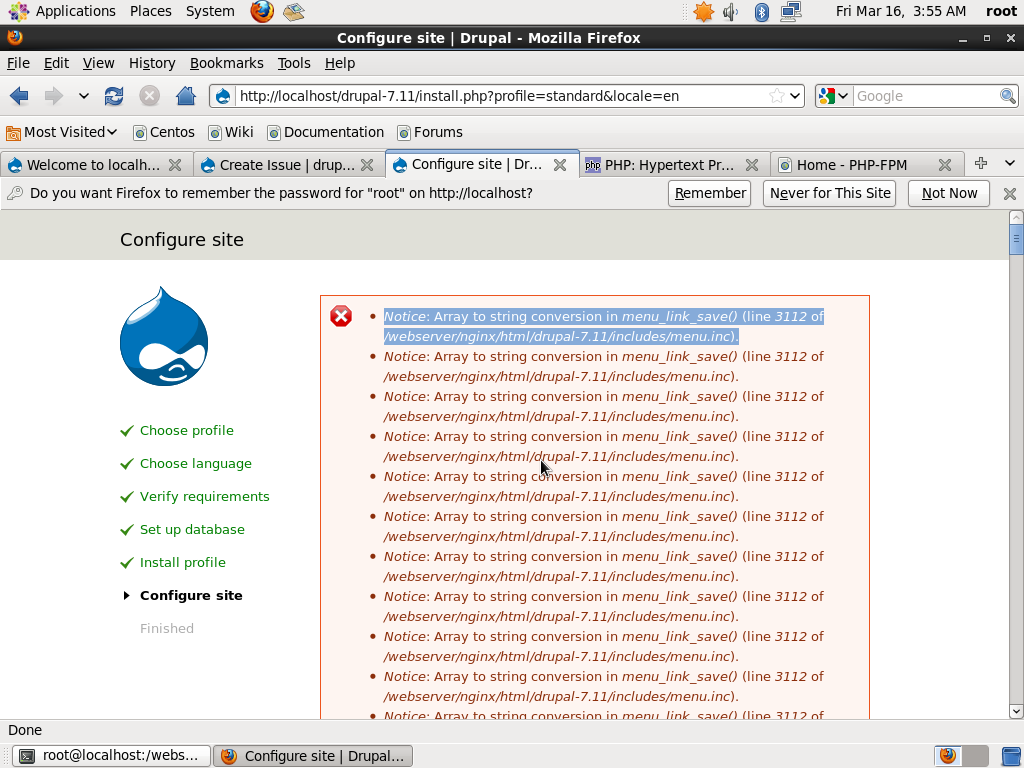This screenshot has height=768, width=1024.
Task: Dismiss the password notification bar
Action: (1009, 193)
